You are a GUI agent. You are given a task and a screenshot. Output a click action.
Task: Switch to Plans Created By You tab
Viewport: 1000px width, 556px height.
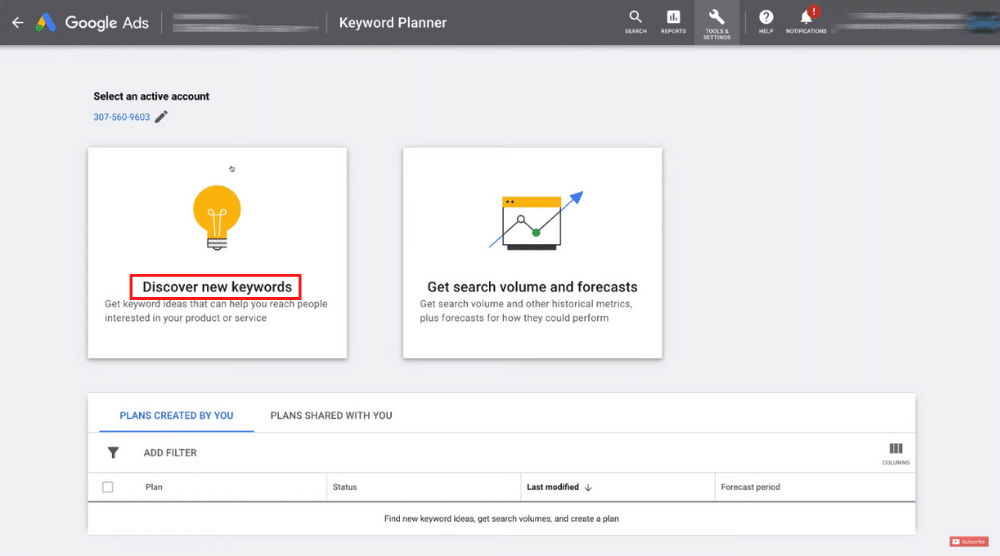tap(177, 416)
